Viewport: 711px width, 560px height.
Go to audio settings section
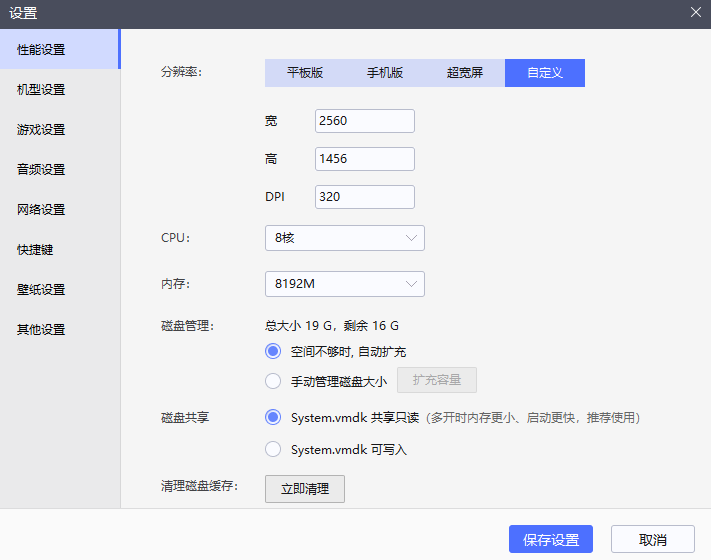41,169
